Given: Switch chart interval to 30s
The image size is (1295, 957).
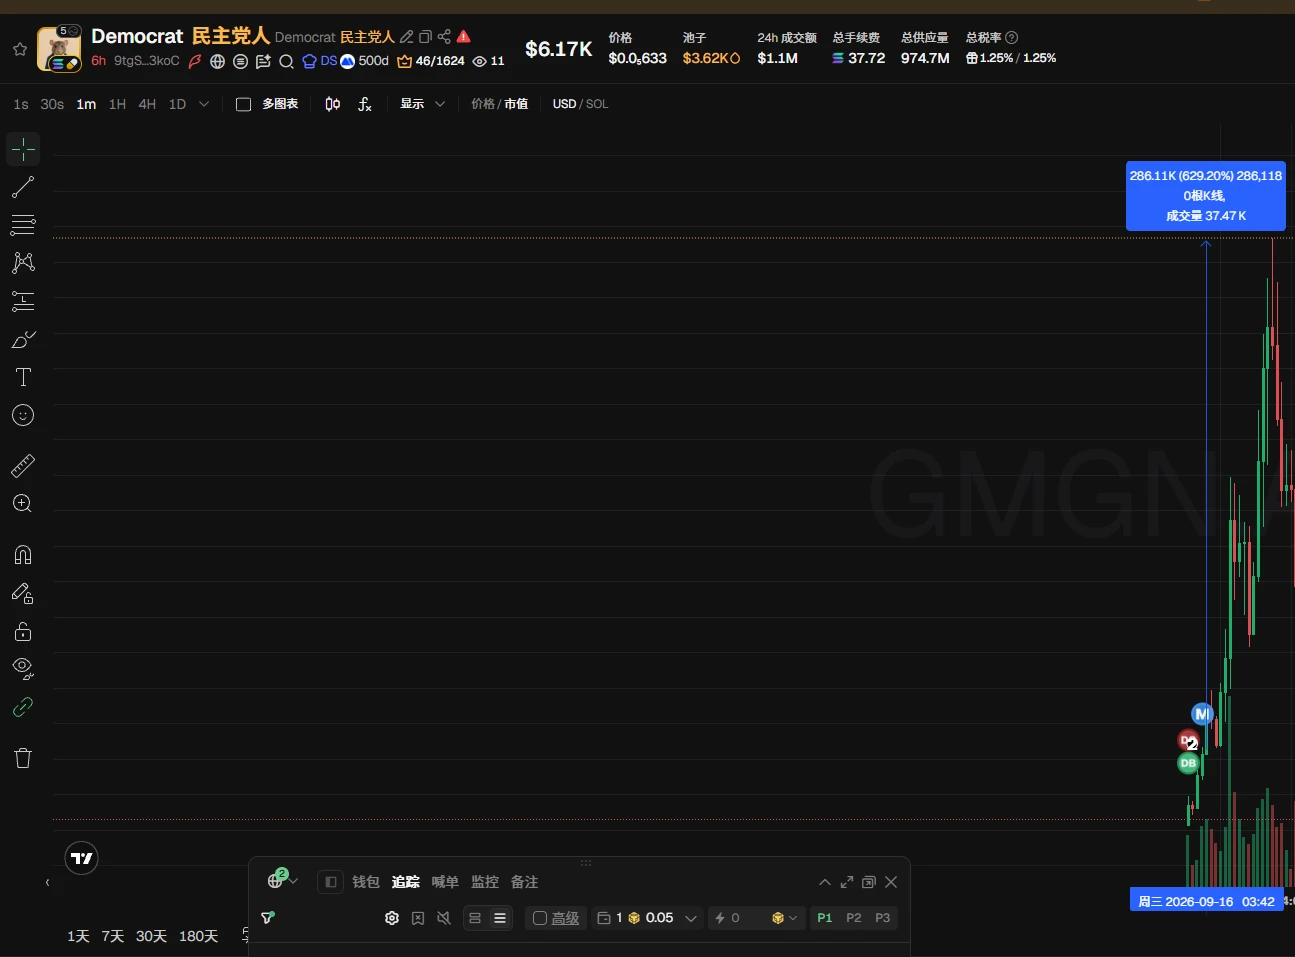Looking at the screenshot, I should (x=52, y=104).
